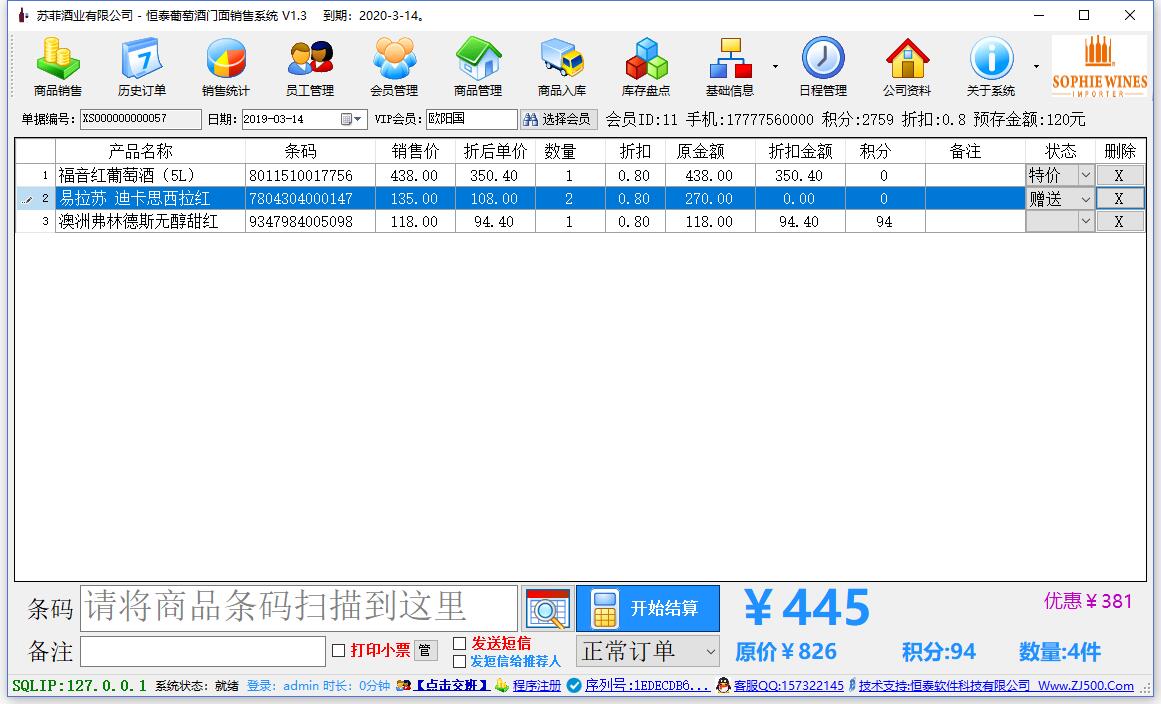Click the 备注 cell of 福音红葡萄酒 row
1161x704 pixels.
tap(975, 175)
